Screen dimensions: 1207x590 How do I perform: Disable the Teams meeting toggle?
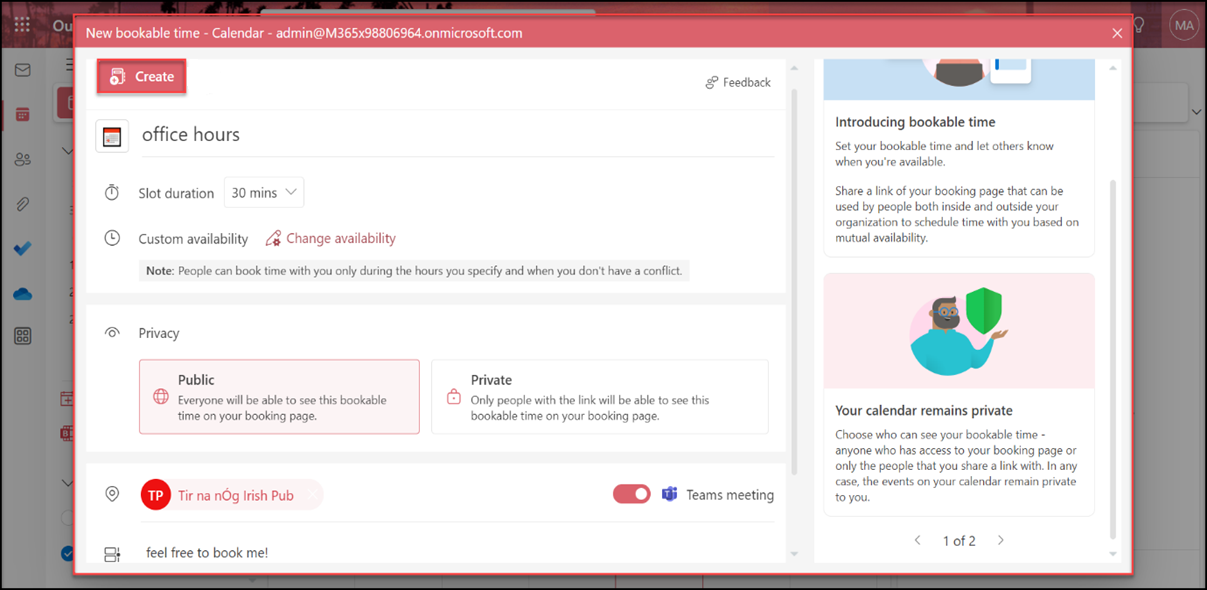631,494
